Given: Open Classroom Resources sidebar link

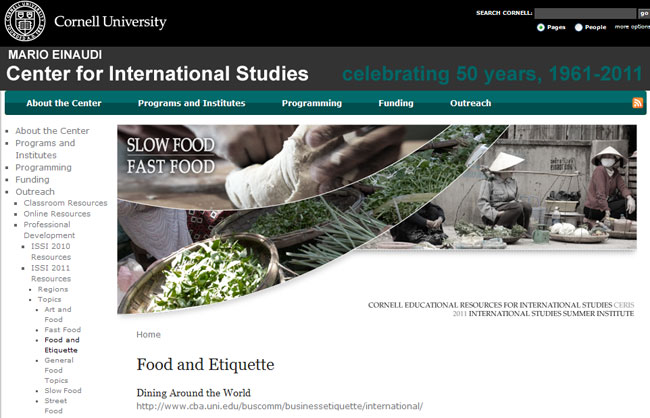Looking at the screenshot, I should (65, 203).
